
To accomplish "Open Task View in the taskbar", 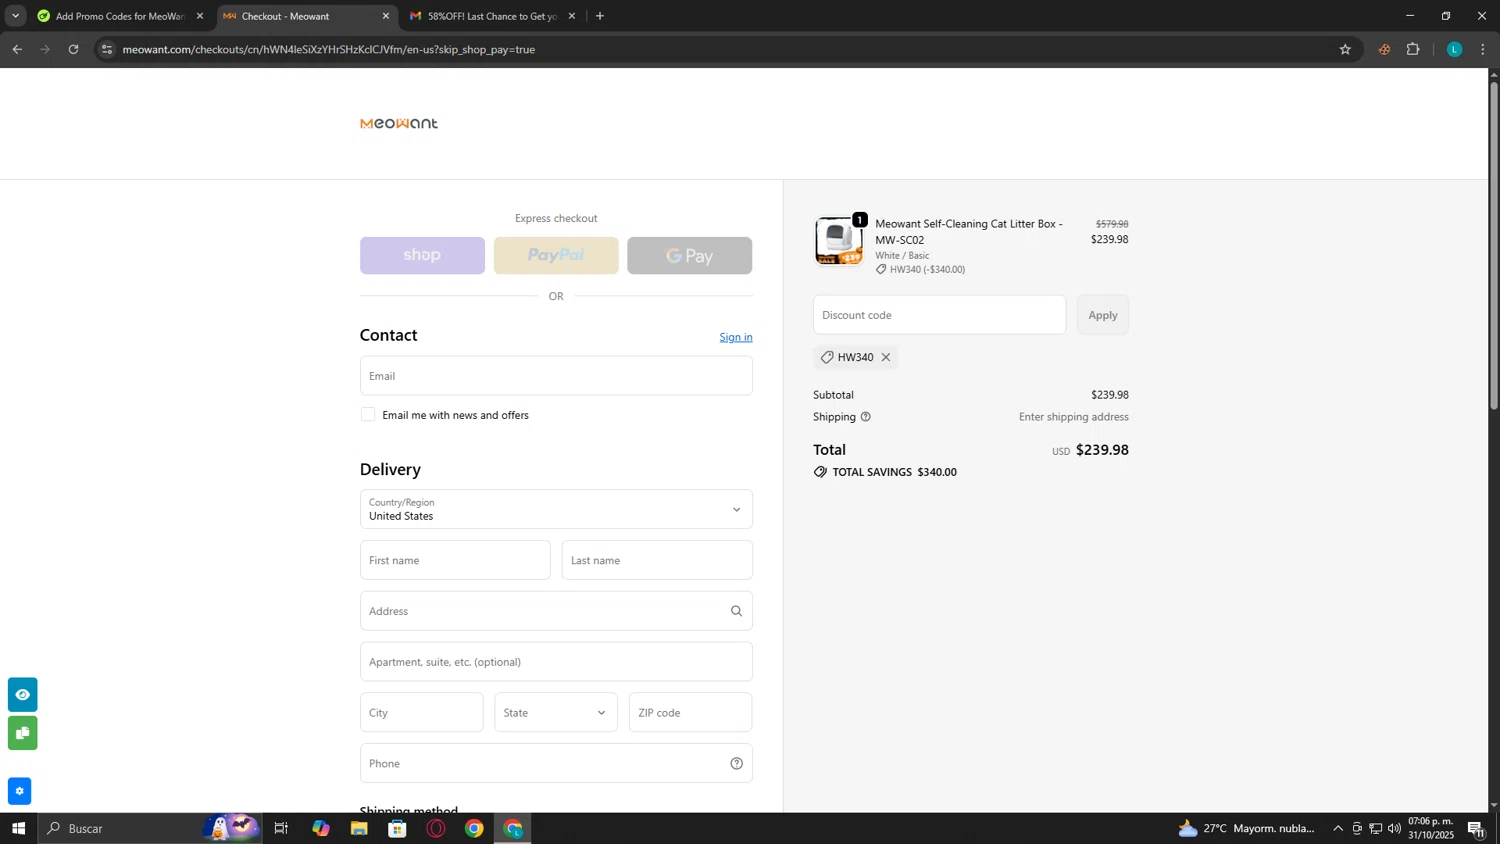I will pos(281,828).
